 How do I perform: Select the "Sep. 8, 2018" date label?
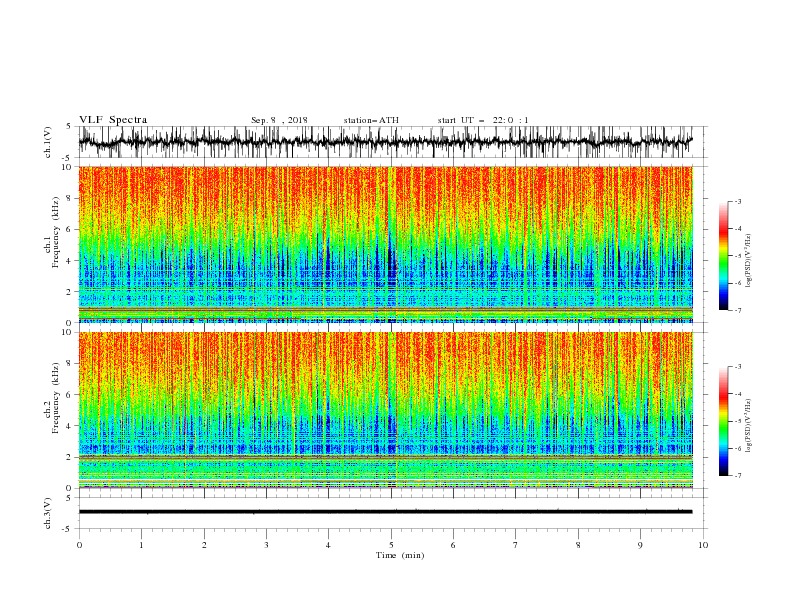pyautogui.click(x=279, y=120)
